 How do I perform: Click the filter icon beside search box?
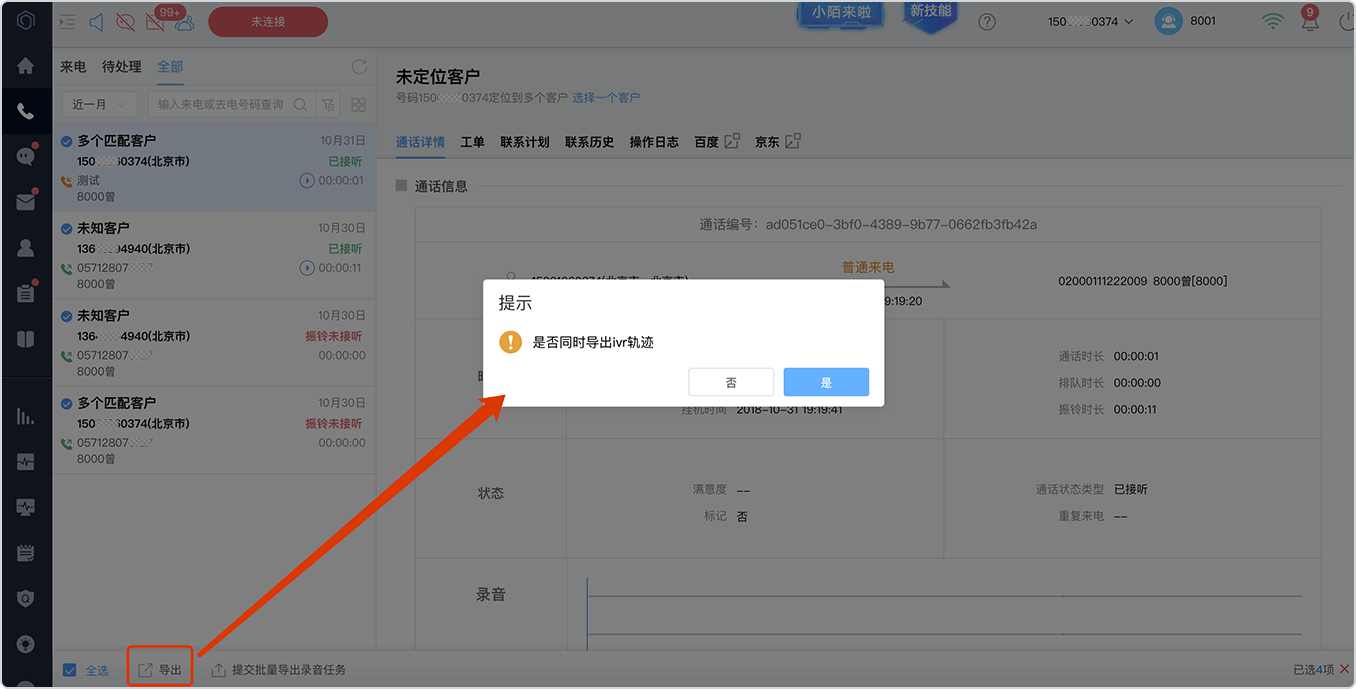(328, 105)
